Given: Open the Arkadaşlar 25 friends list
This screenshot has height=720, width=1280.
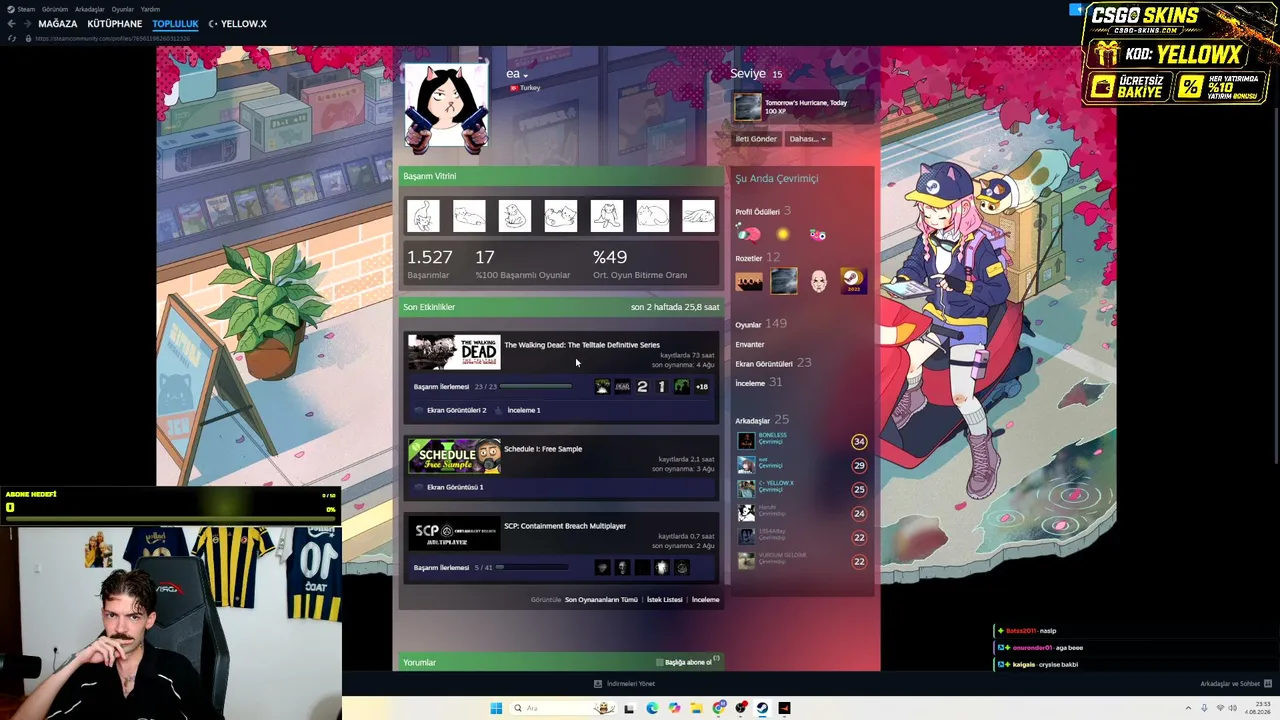Looking at the screenshot, I should (762, 421).
